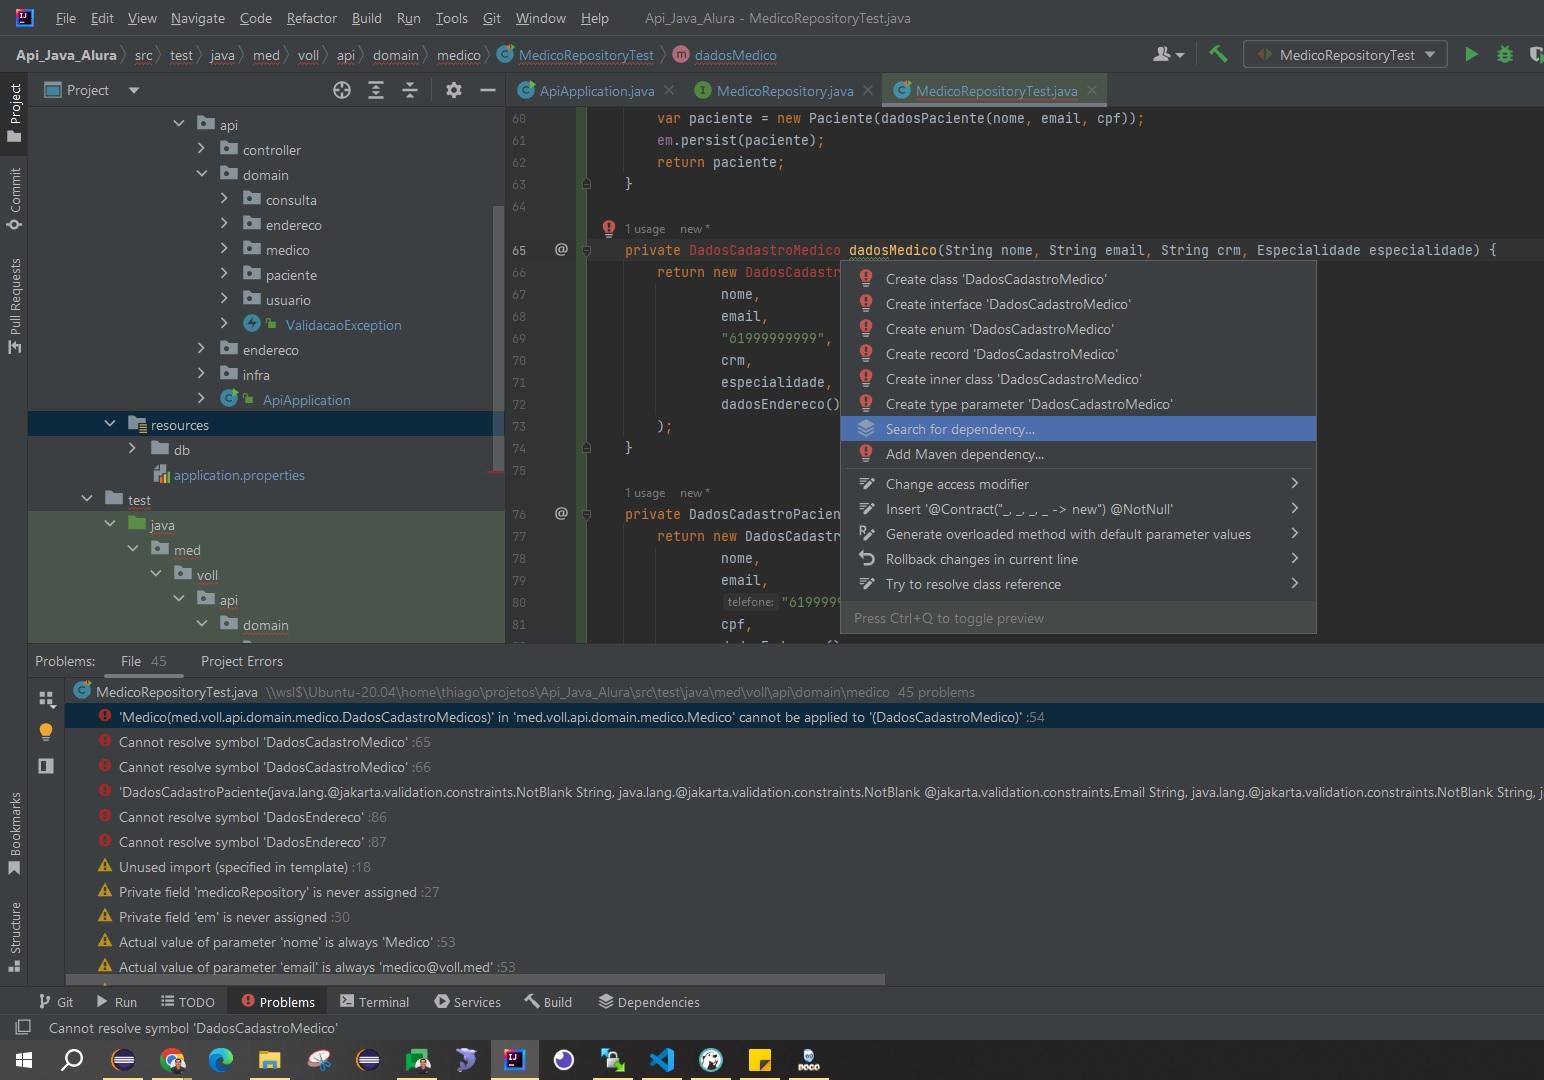Screen dimensions: 1544x1080
Task: Open the Commit tool window
Action: 14,198
